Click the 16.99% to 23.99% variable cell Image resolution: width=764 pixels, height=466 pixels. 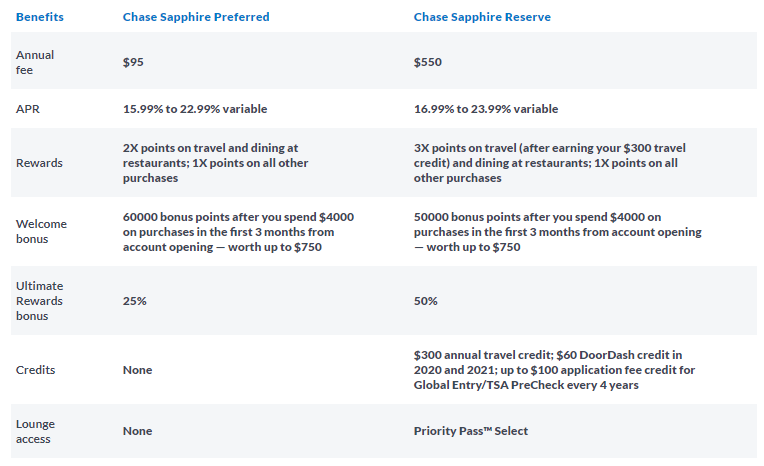click(x=486, y=109)
